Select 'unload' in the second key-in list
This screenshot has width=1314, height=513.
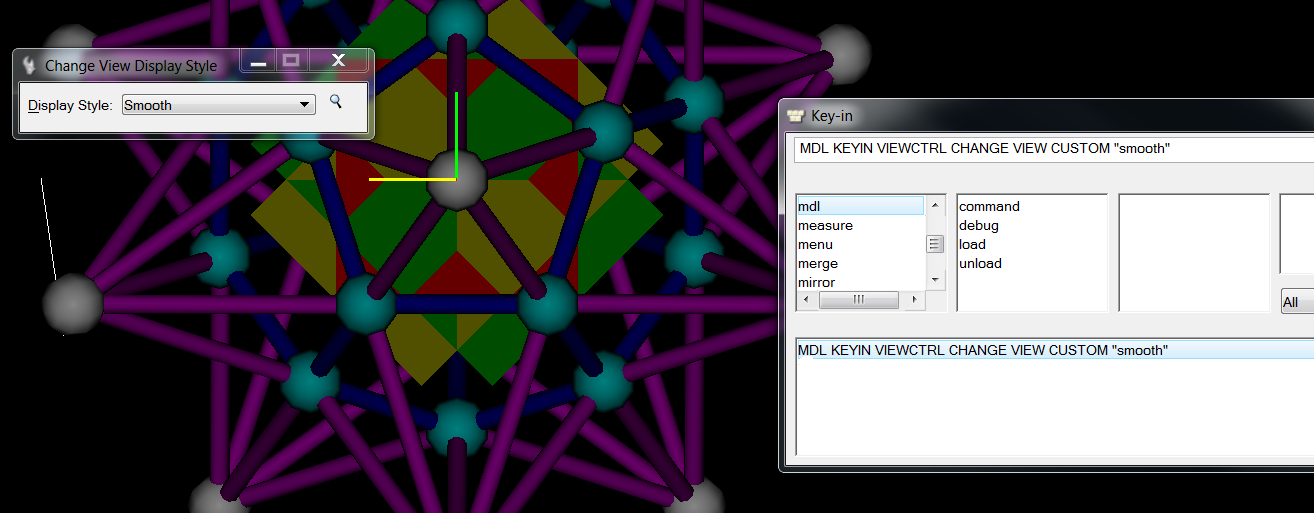pos(1032,263)
